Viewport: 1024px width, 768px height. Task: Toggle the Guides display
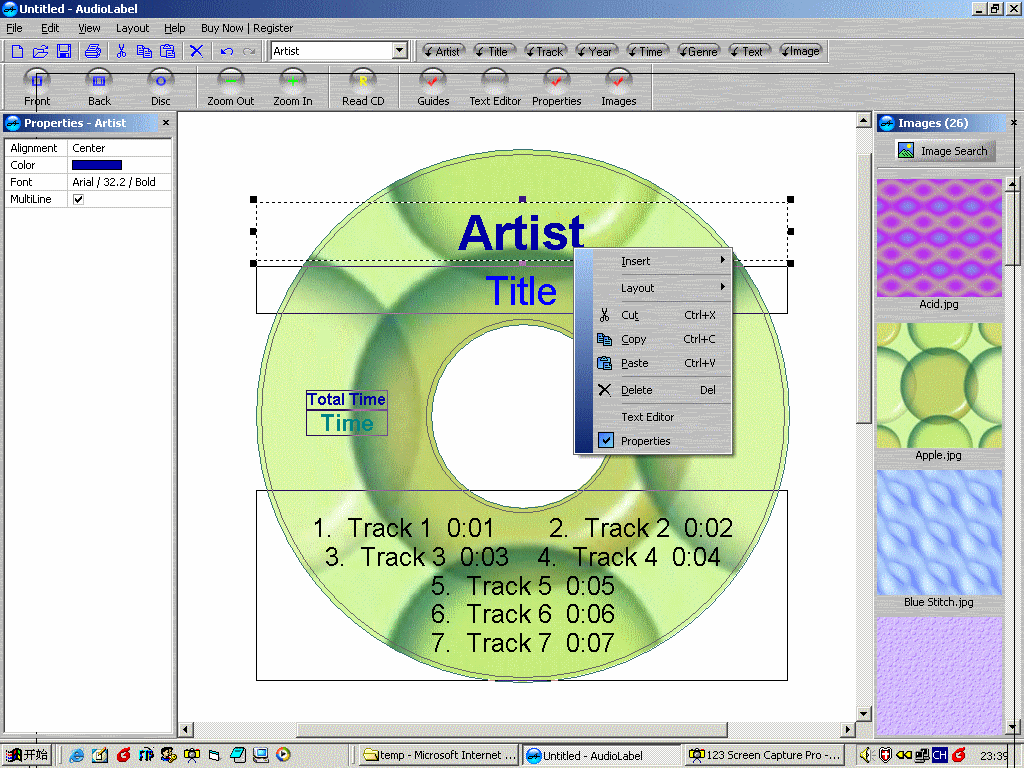click(432, 87)
